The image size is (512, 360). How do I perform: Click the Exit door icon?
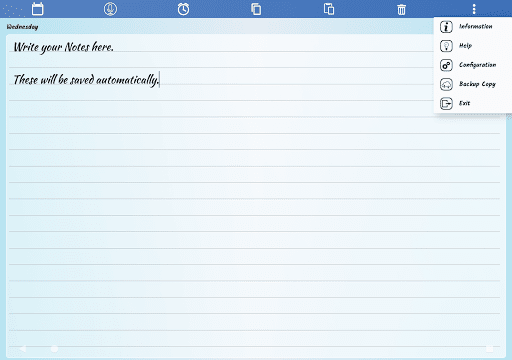[446, 104]
